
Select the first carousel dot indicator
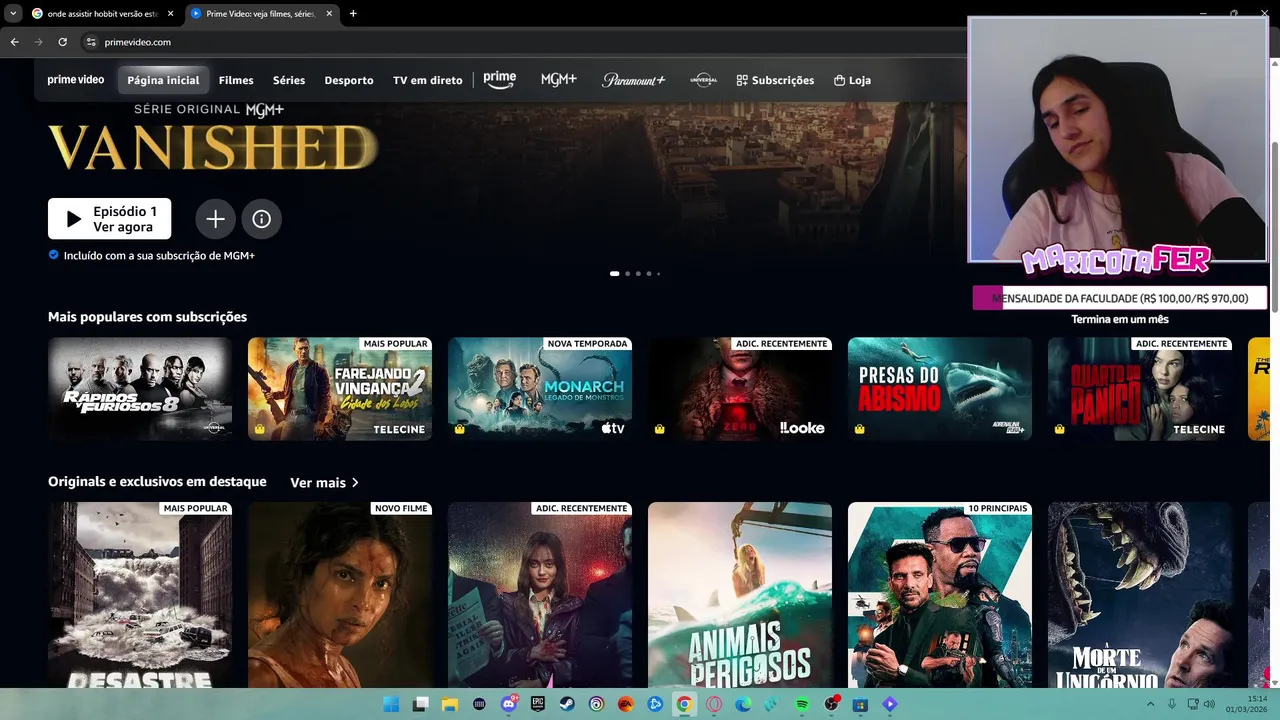click(614, 273)
